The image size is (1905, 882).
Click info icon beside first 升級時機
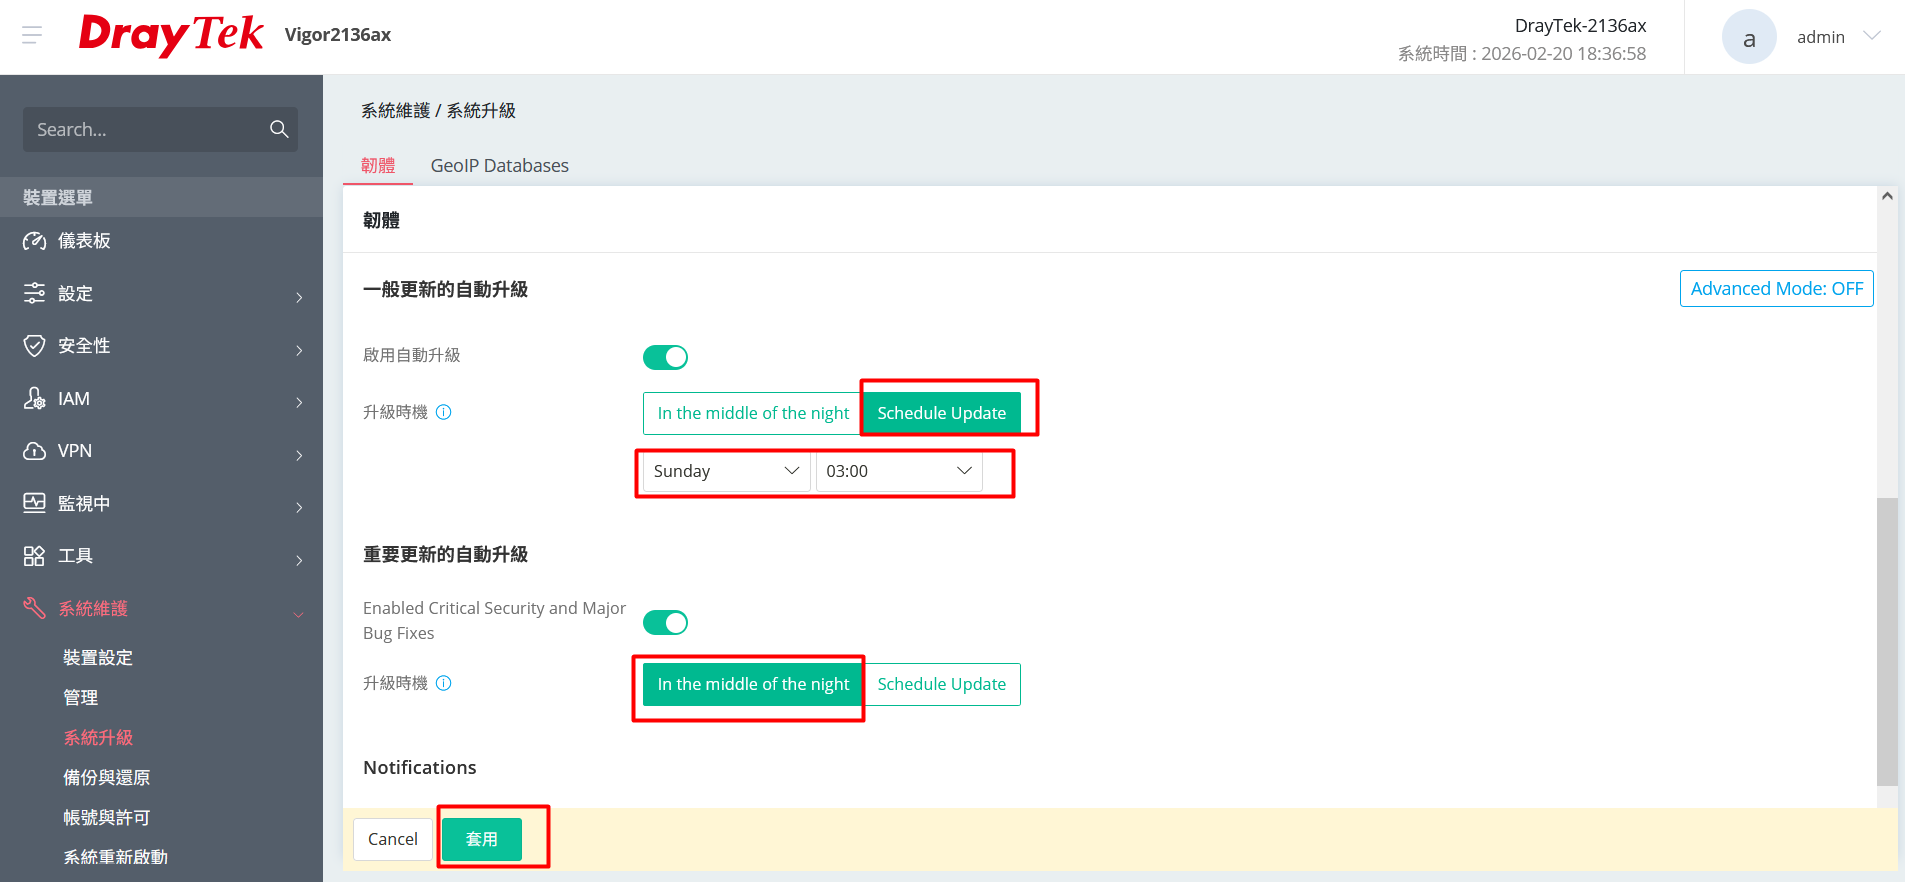444,412
